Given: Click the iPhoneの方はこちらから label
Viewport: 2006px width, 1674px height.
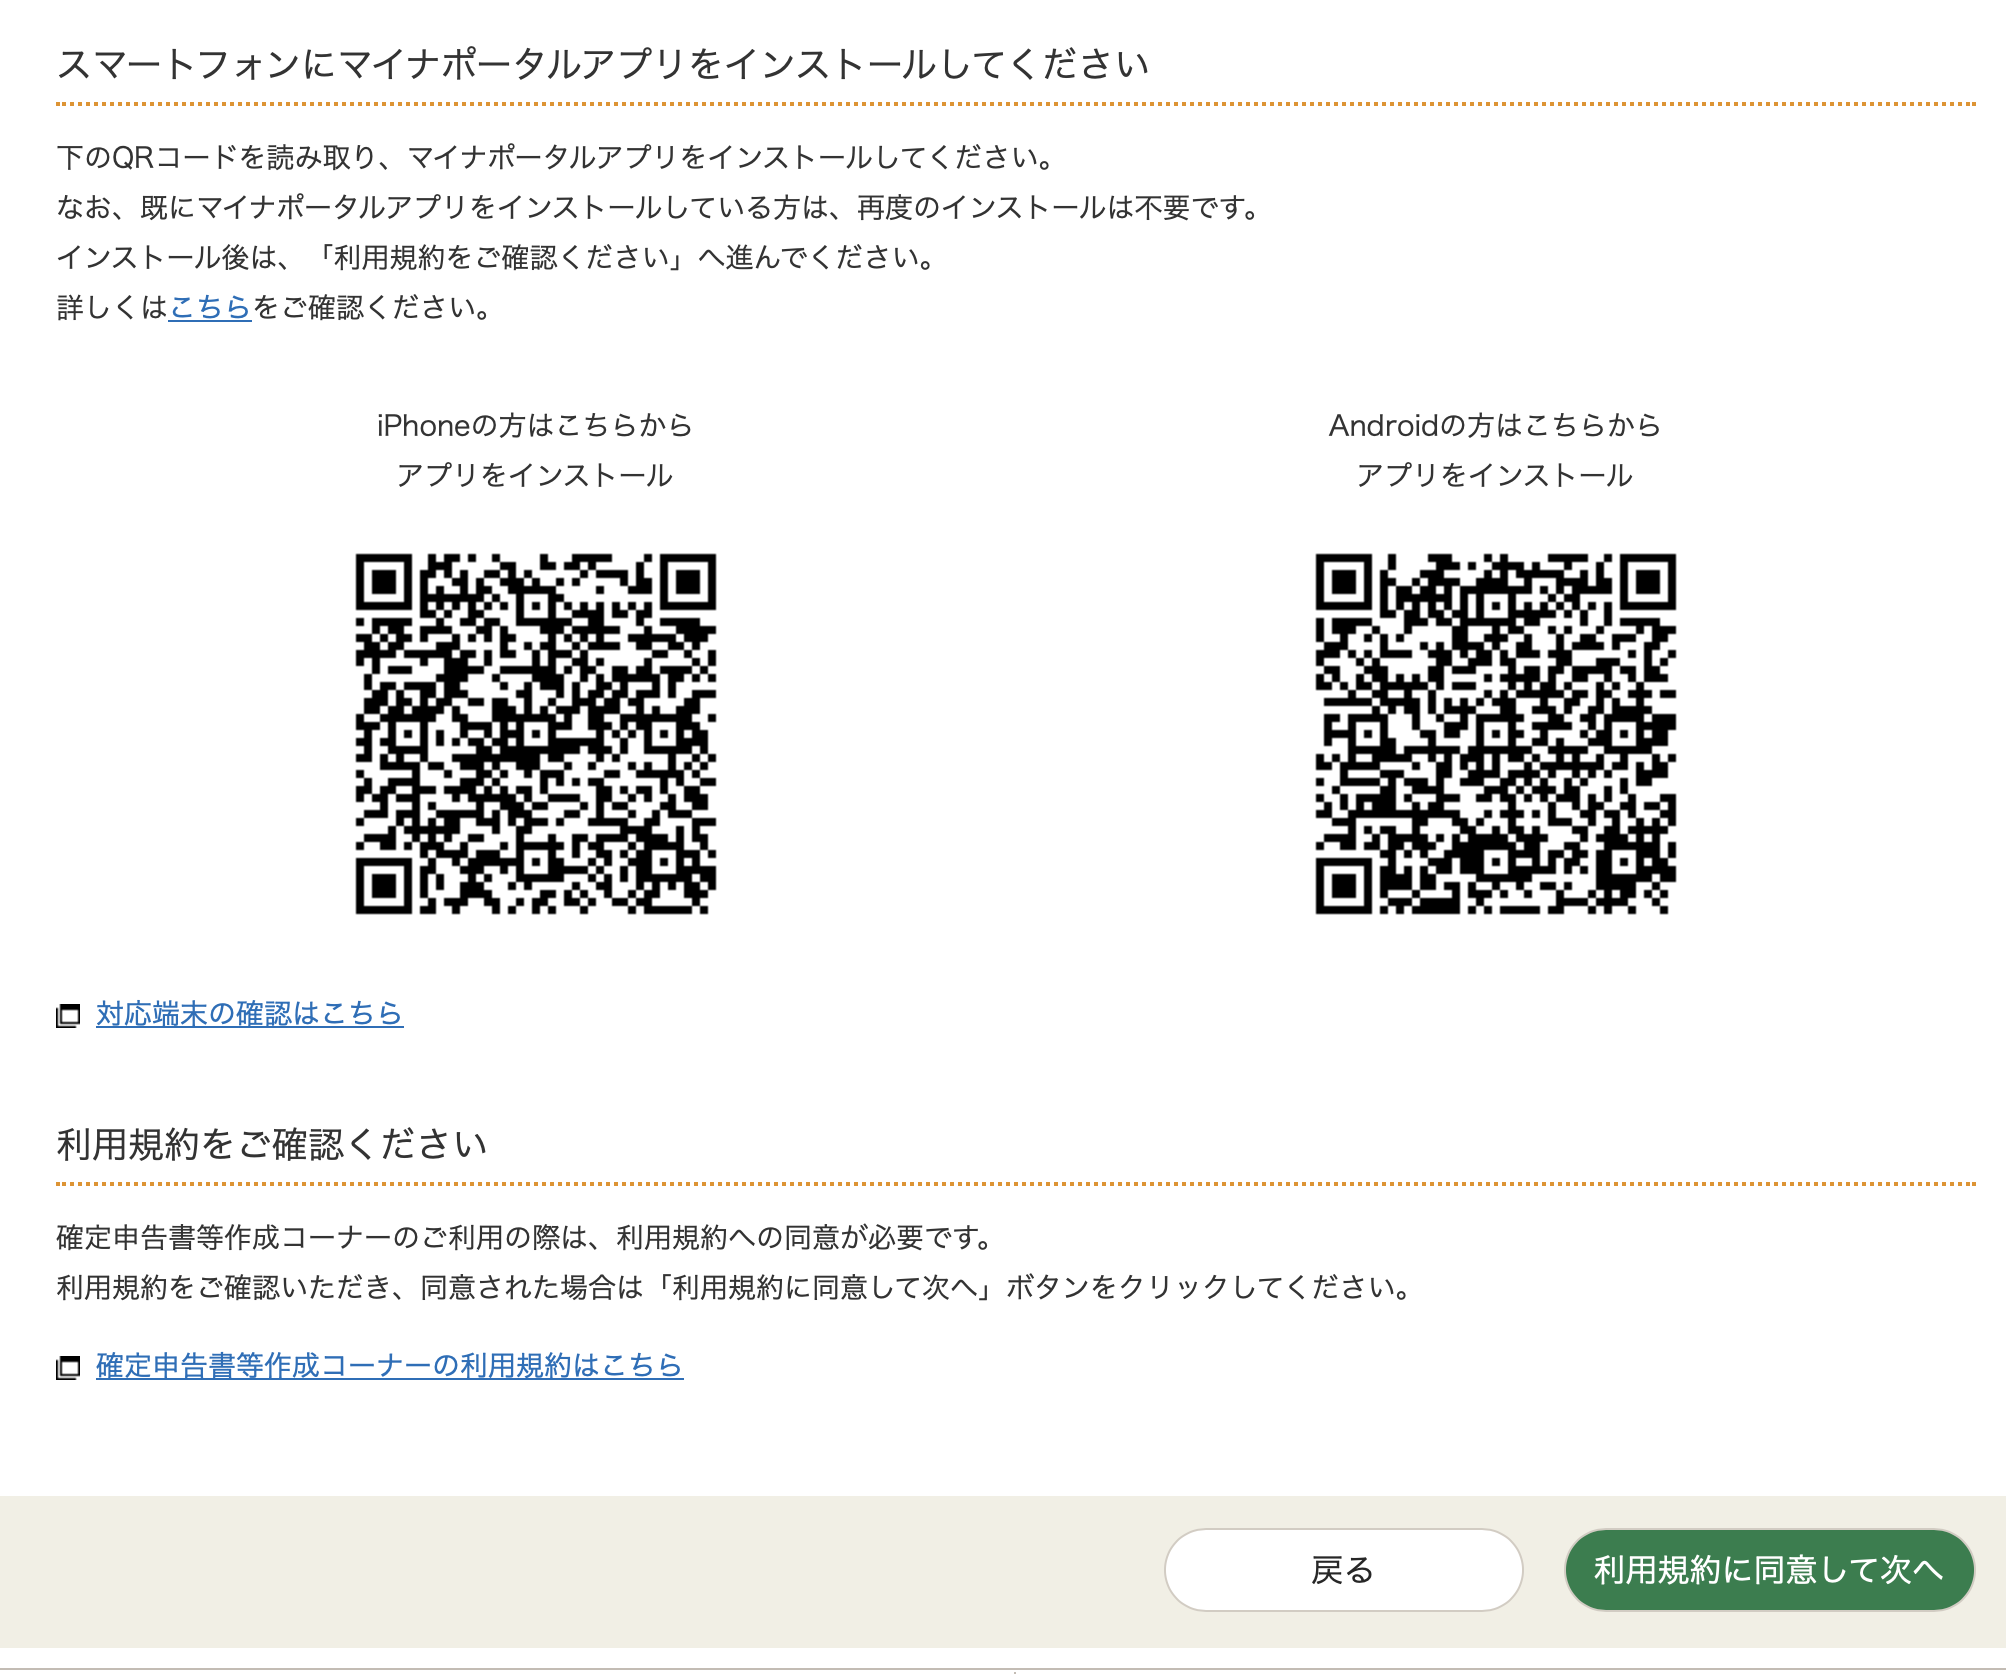Looking at the screenshot, I should pos(534,426).
